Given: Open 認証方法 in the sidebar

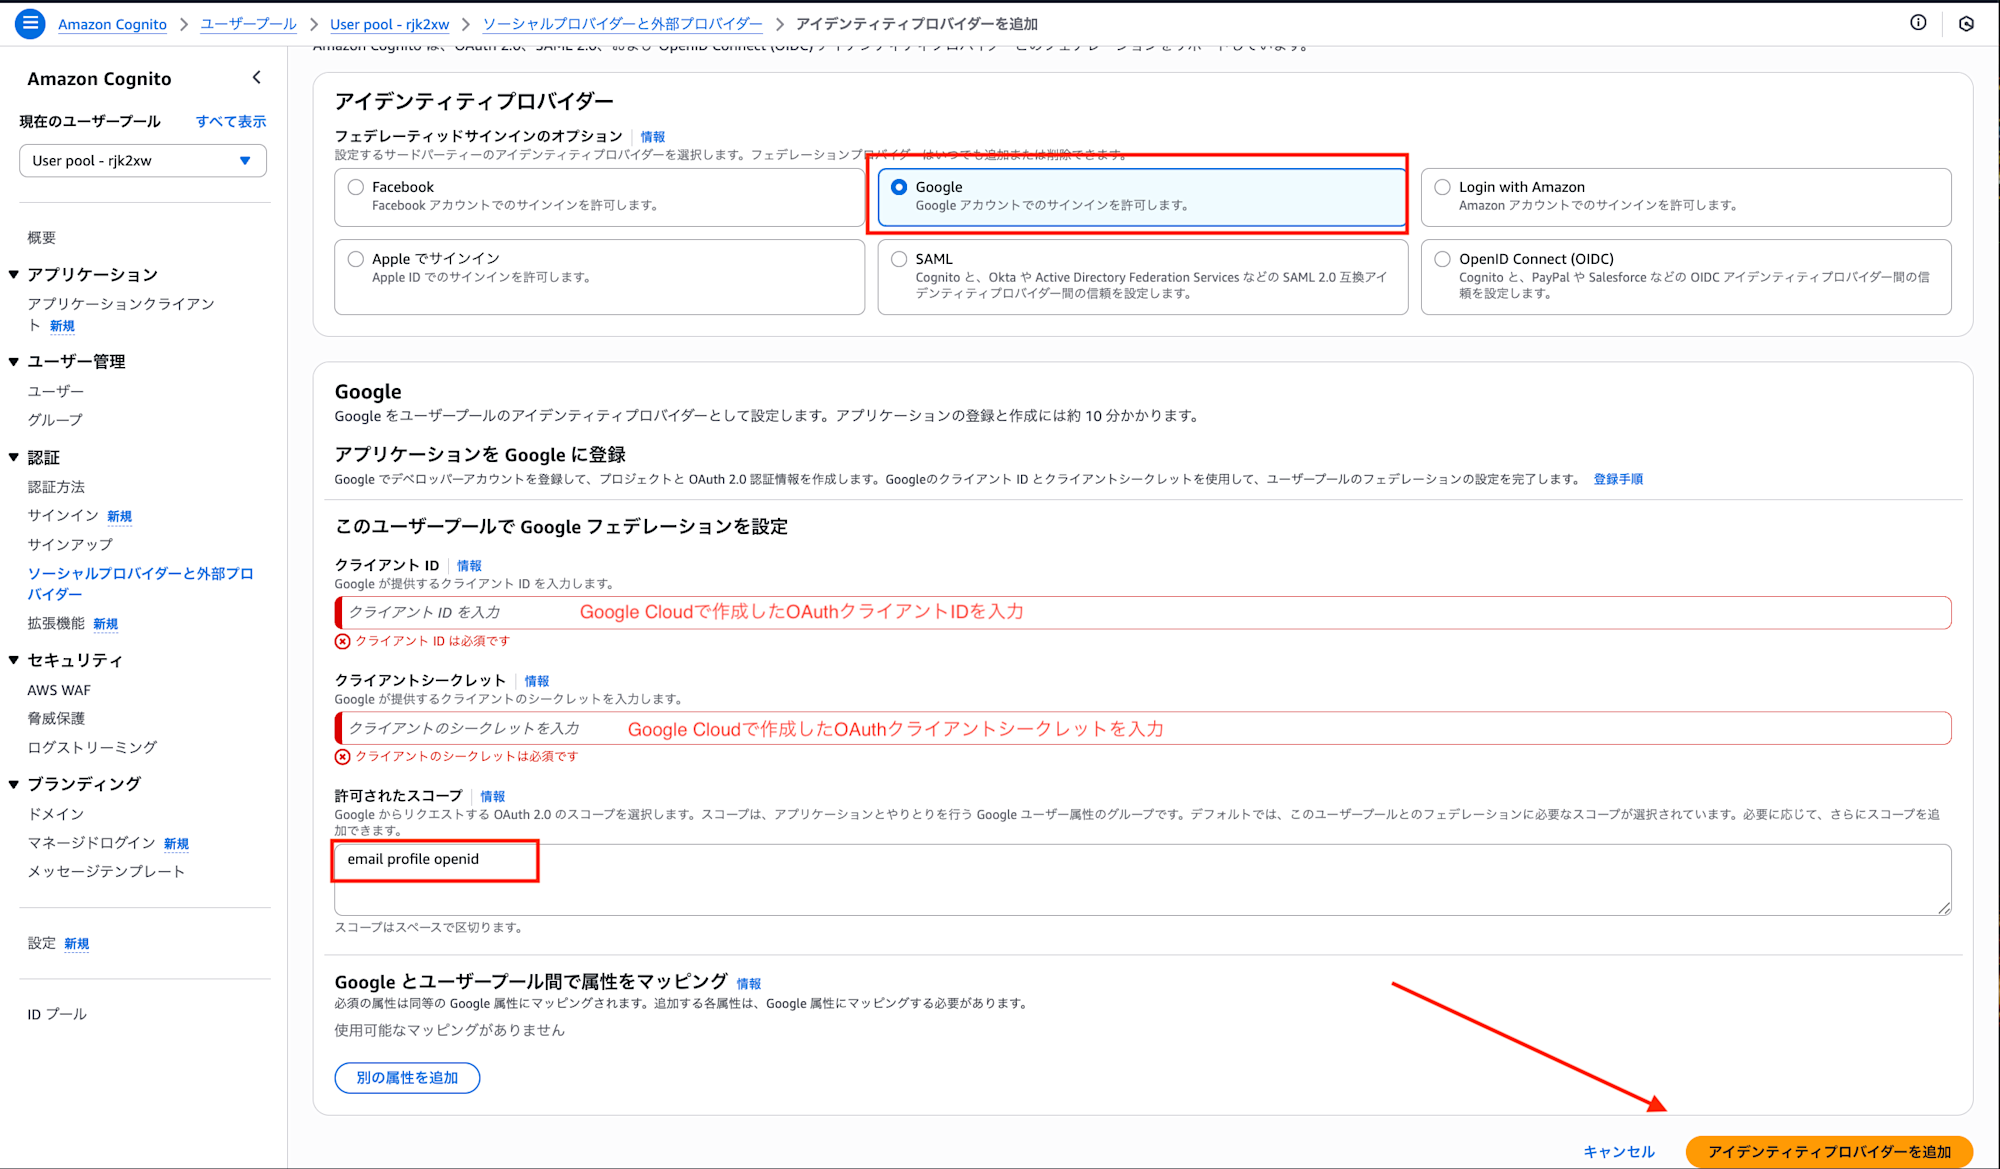Looking at the screenshot, I should tap(56, 487).
